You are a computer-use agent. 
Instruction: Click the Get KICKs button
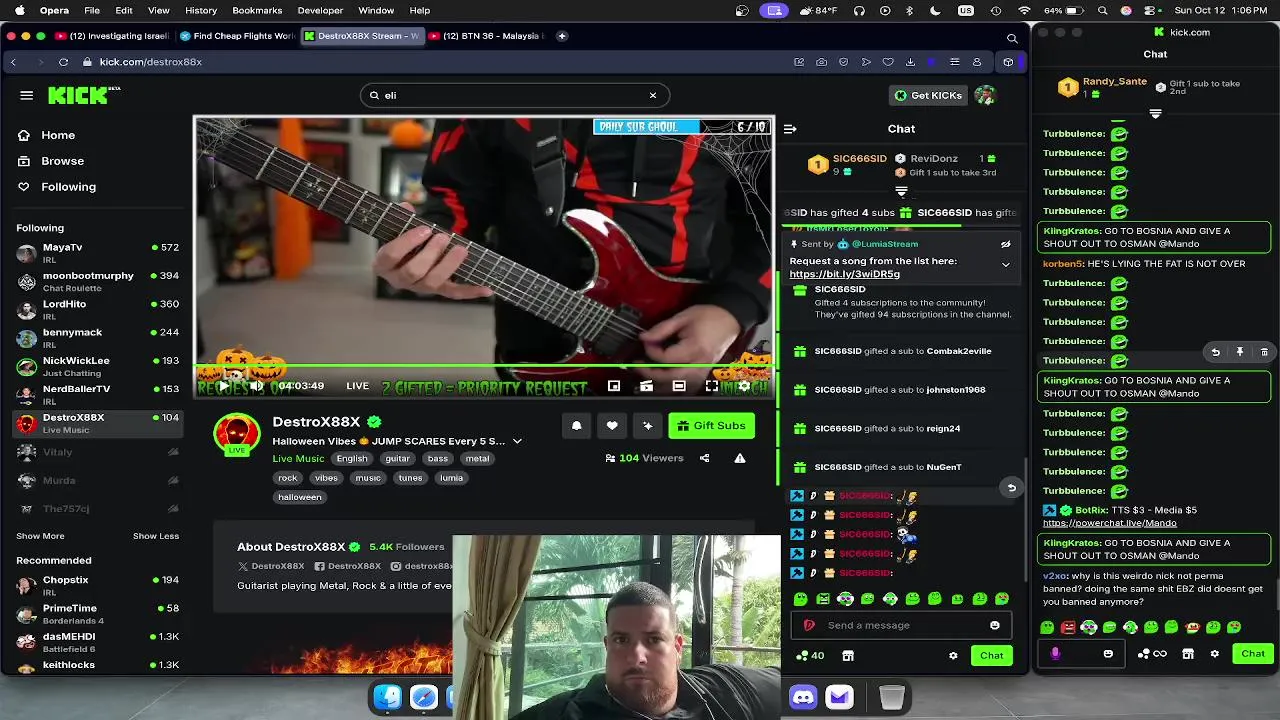tap(928, 95)
